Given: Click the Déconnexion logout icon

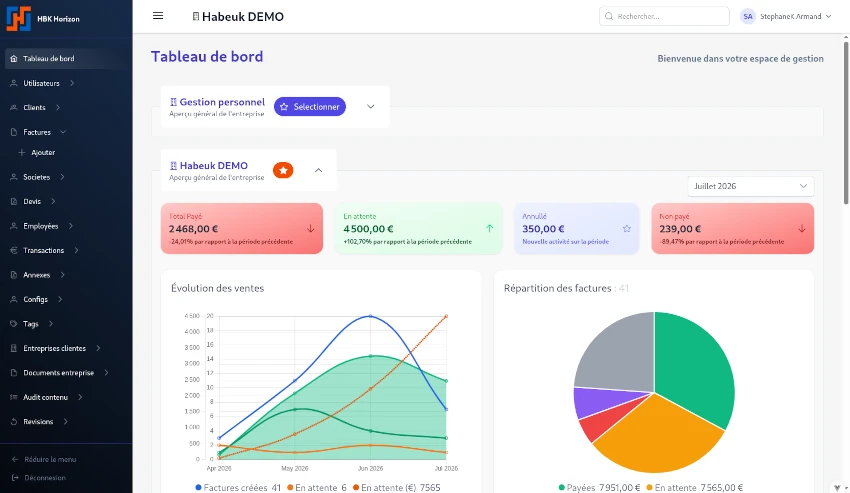Looking at the screenshot, I should tap(15, 478).
